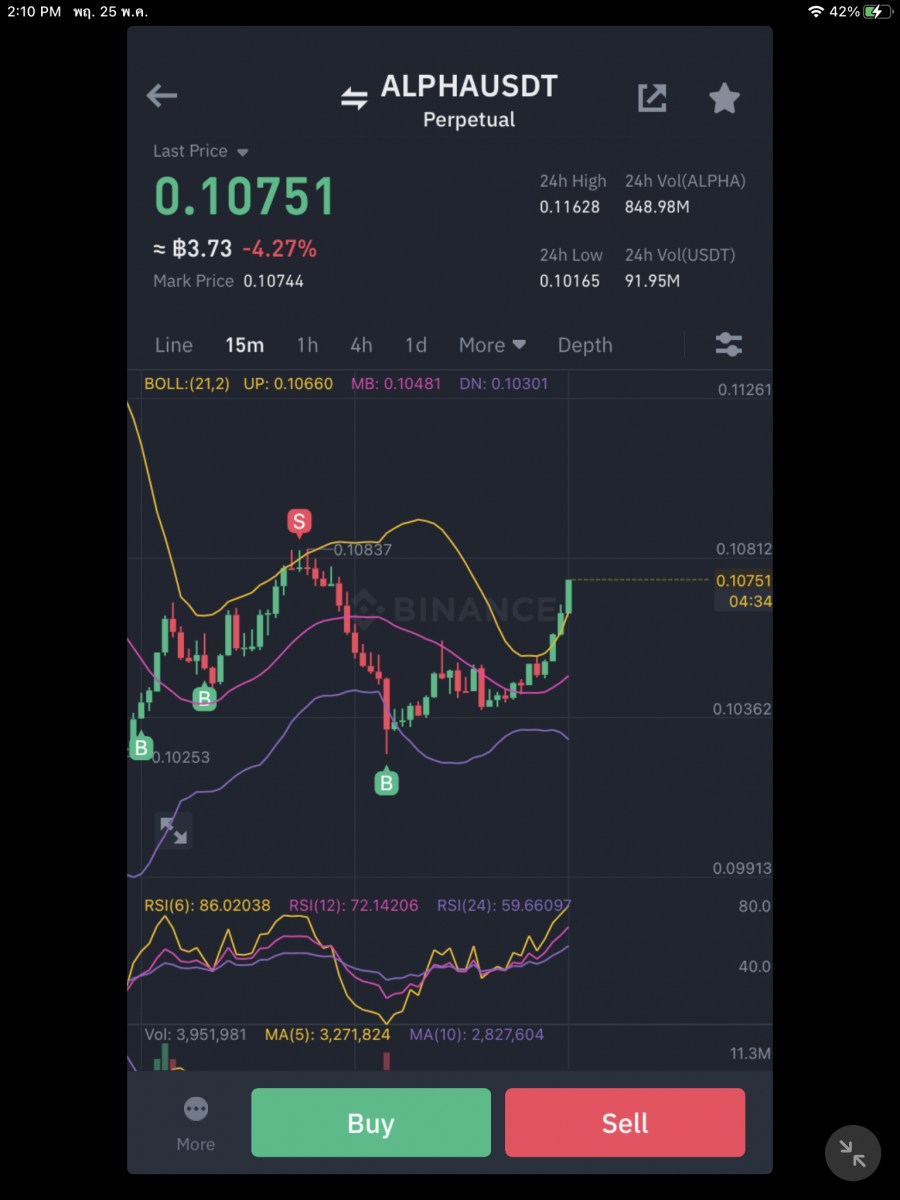This screenshot has height=1200, width=900.
Task: Tap the RSI(12): 72.14206 value
Action: 354,905
